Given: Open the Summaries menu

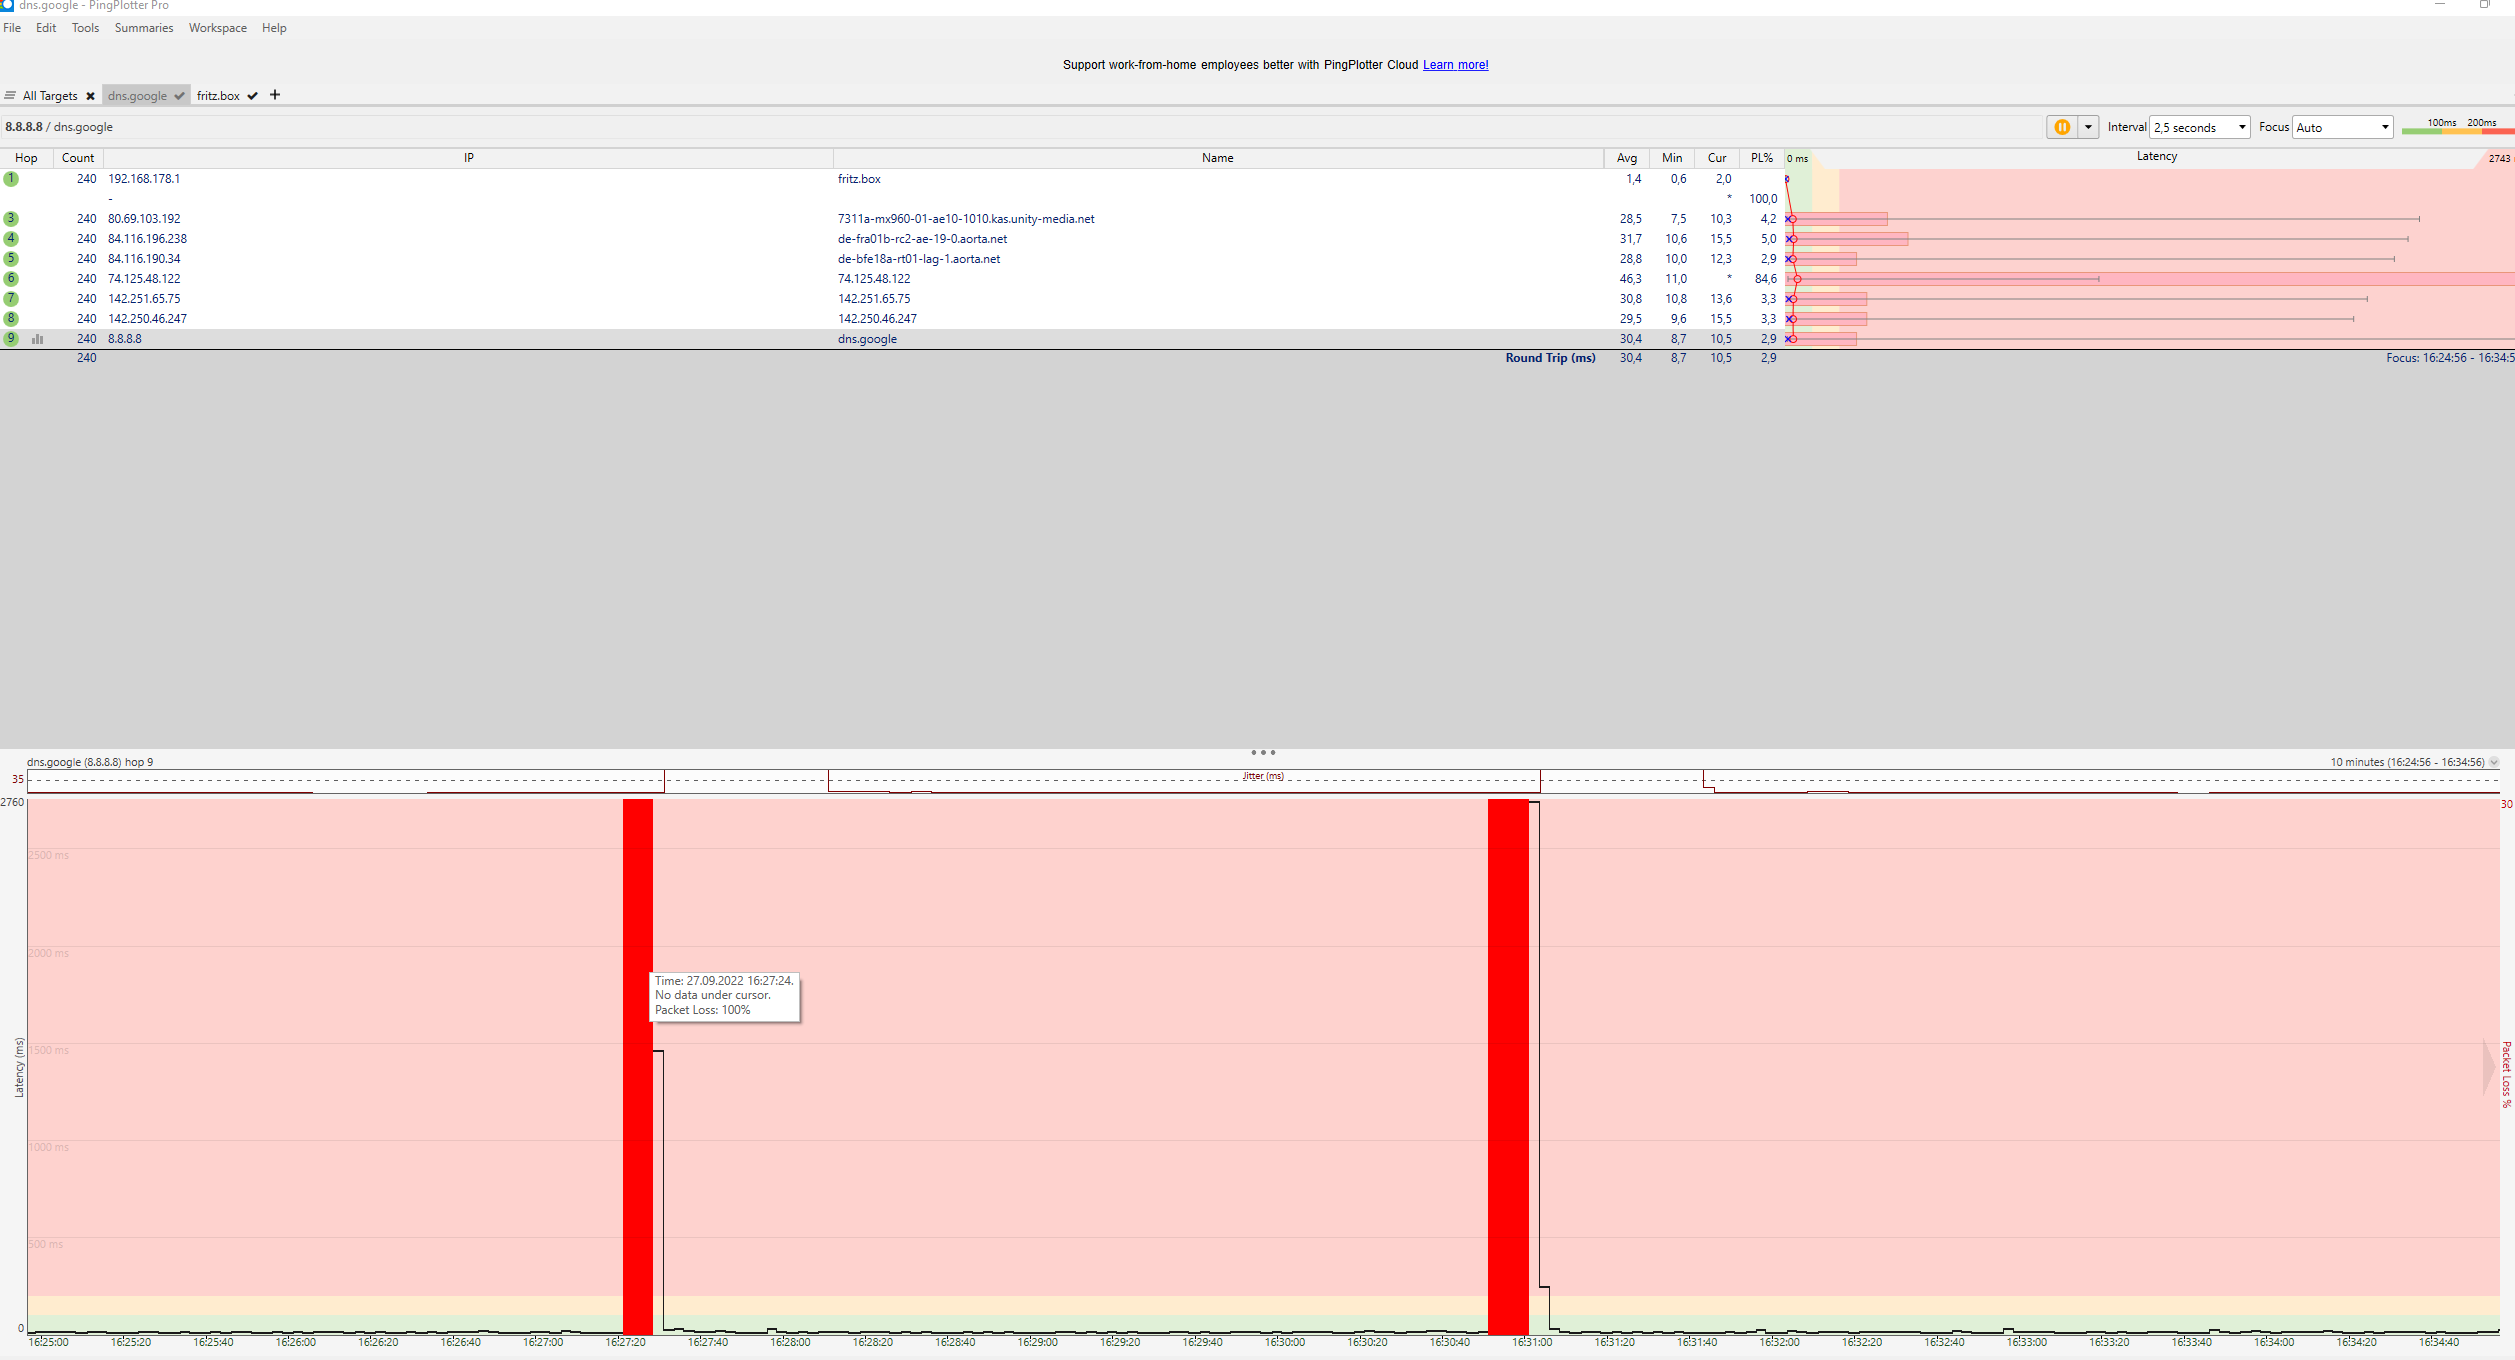Looking at the screenshot, I should point(143,28).
